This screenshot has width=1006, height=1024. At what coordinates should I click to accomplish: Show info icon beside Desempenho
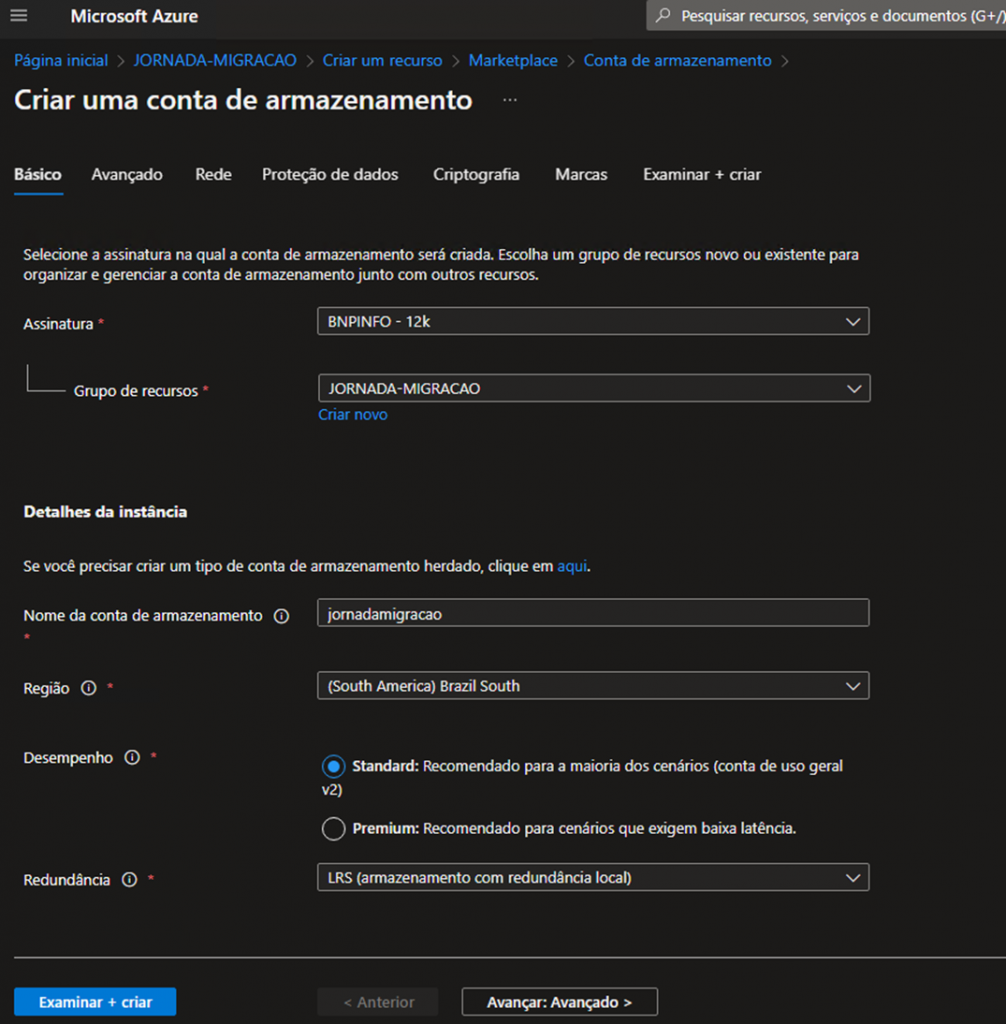tap(132, 758)
